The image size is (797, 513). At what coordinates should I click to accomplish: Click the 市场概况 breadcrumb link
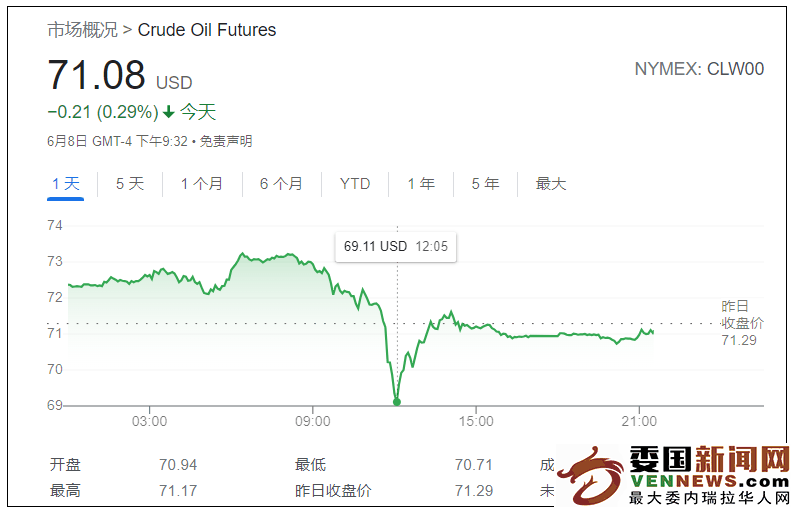click(82, 30)
